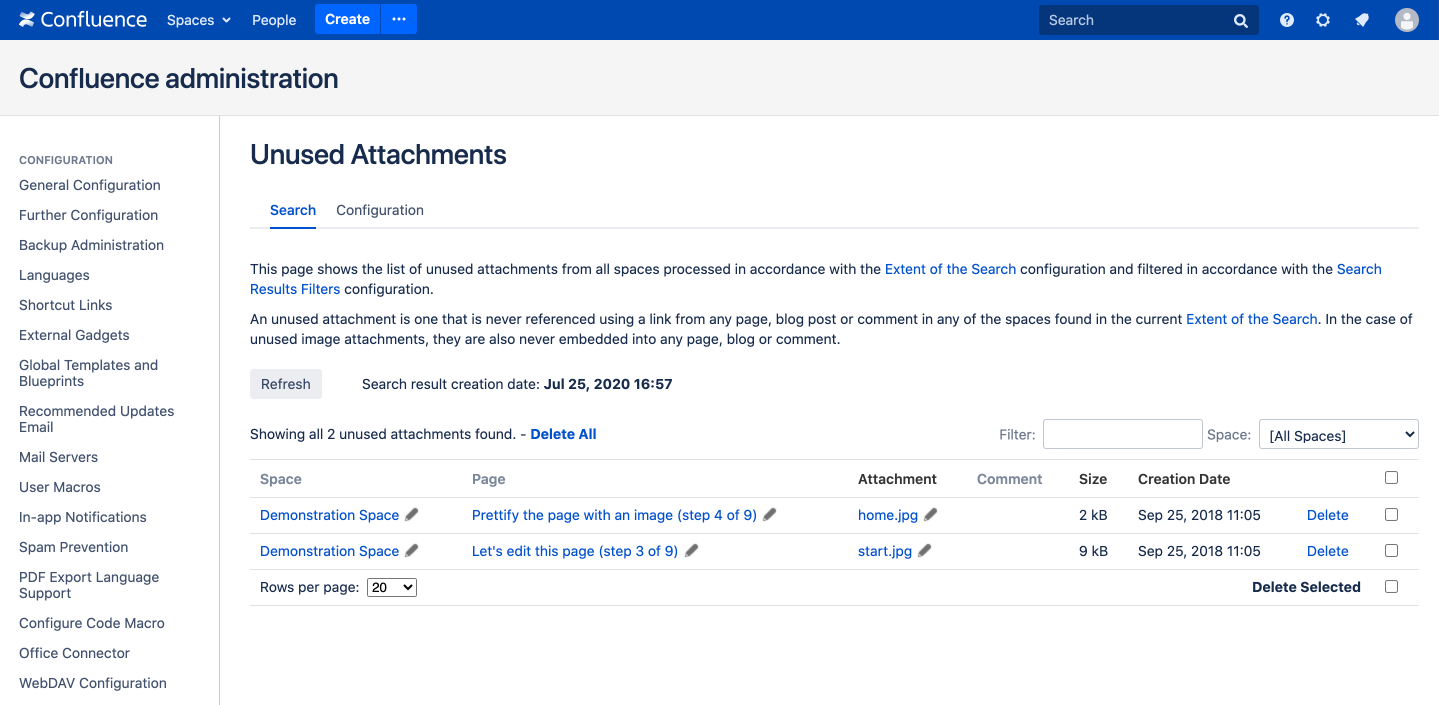Click pencil beside Let's edit this page
Screen dimensions: 1439x705
coord(691,550)
